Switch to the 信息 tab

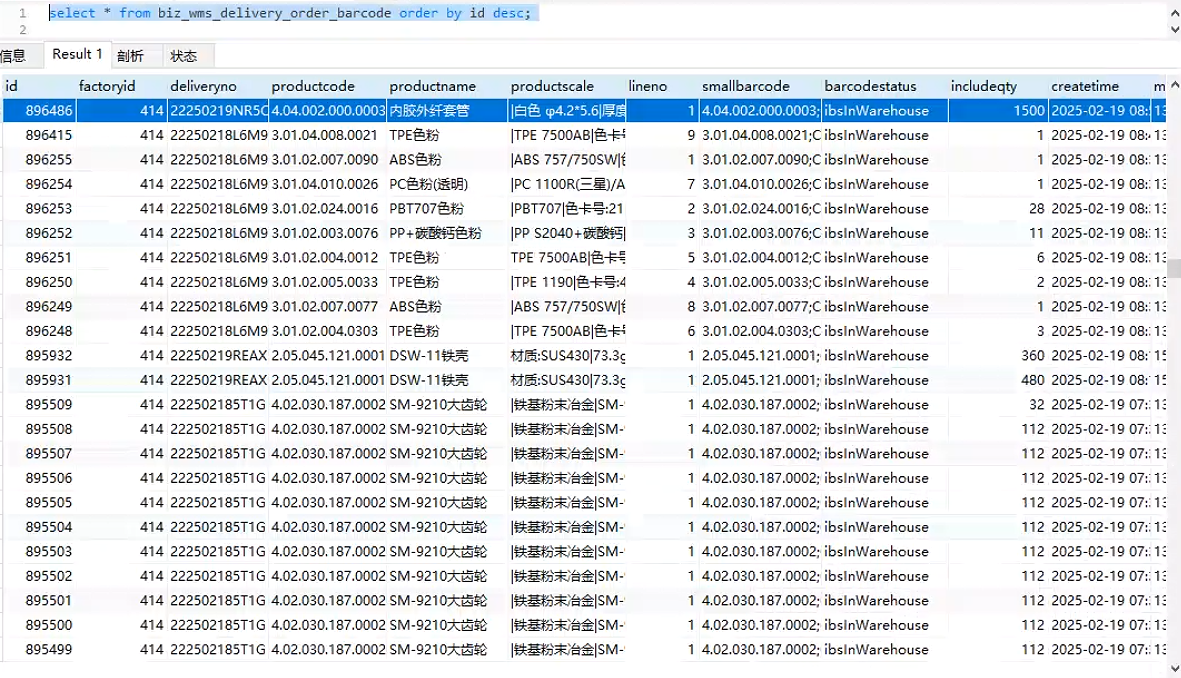coord(13,55)
